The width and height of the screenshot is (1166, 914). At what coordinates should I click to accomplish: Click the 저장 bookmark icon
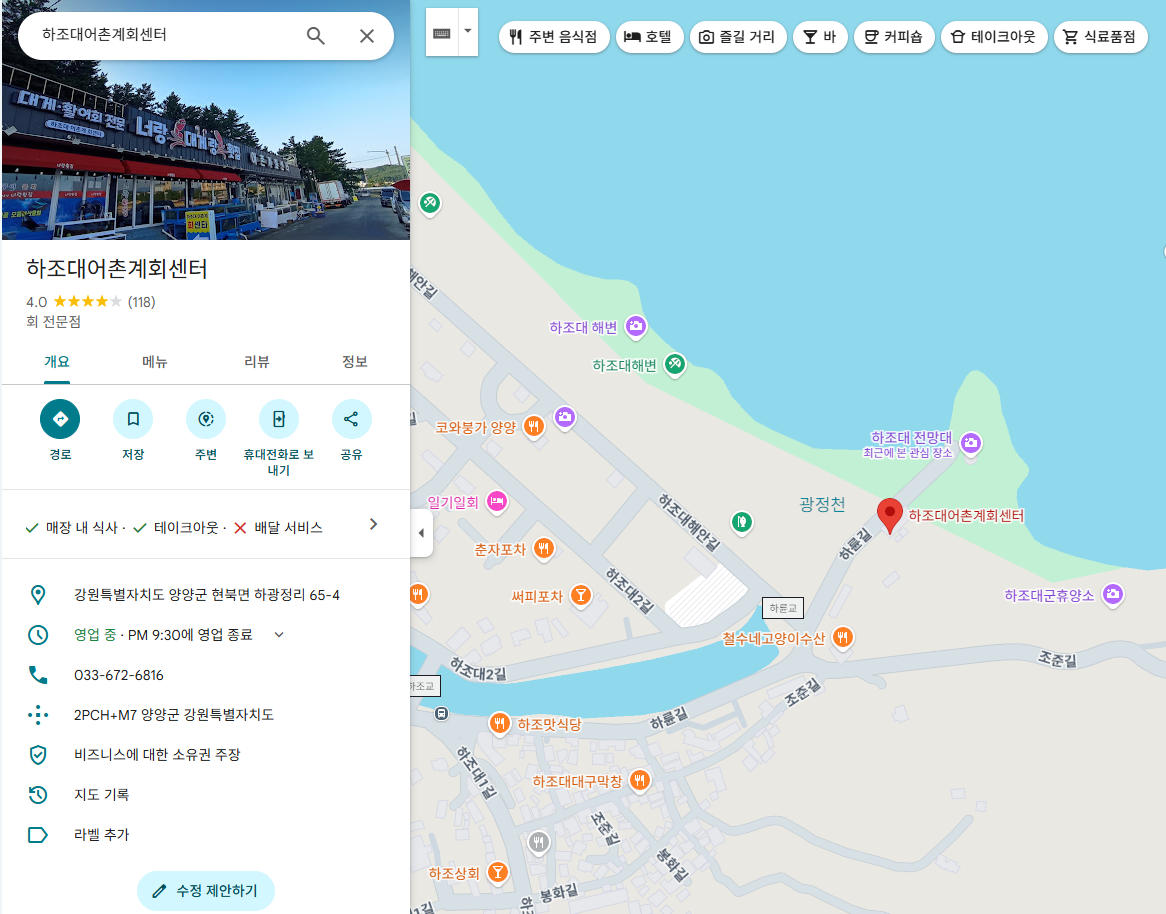(x=133, y=419)
